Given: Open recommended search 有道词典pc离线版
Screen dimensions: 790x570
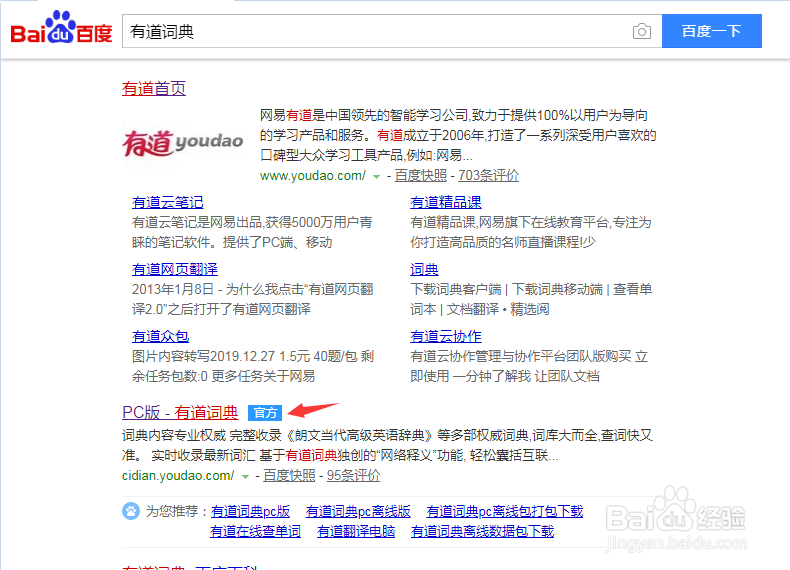Looking at the screenshot, I should pyautogui.click(x=358, y=512).
